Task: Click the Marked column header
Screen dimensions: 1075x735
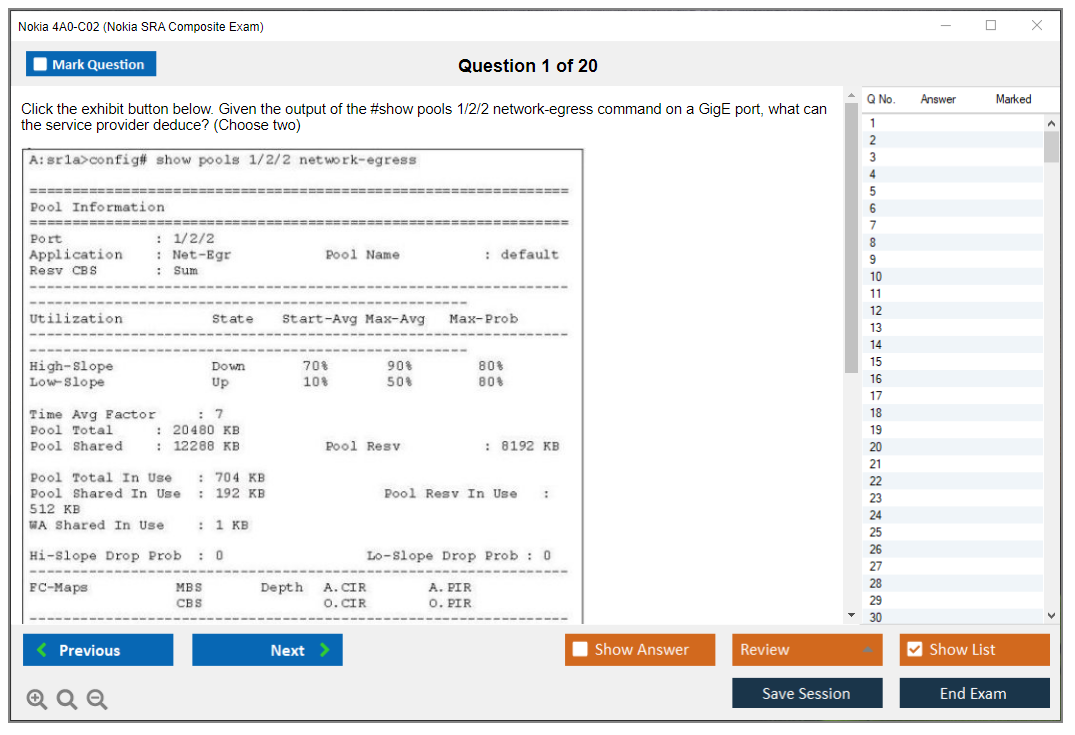Action: click(1013, 99)
